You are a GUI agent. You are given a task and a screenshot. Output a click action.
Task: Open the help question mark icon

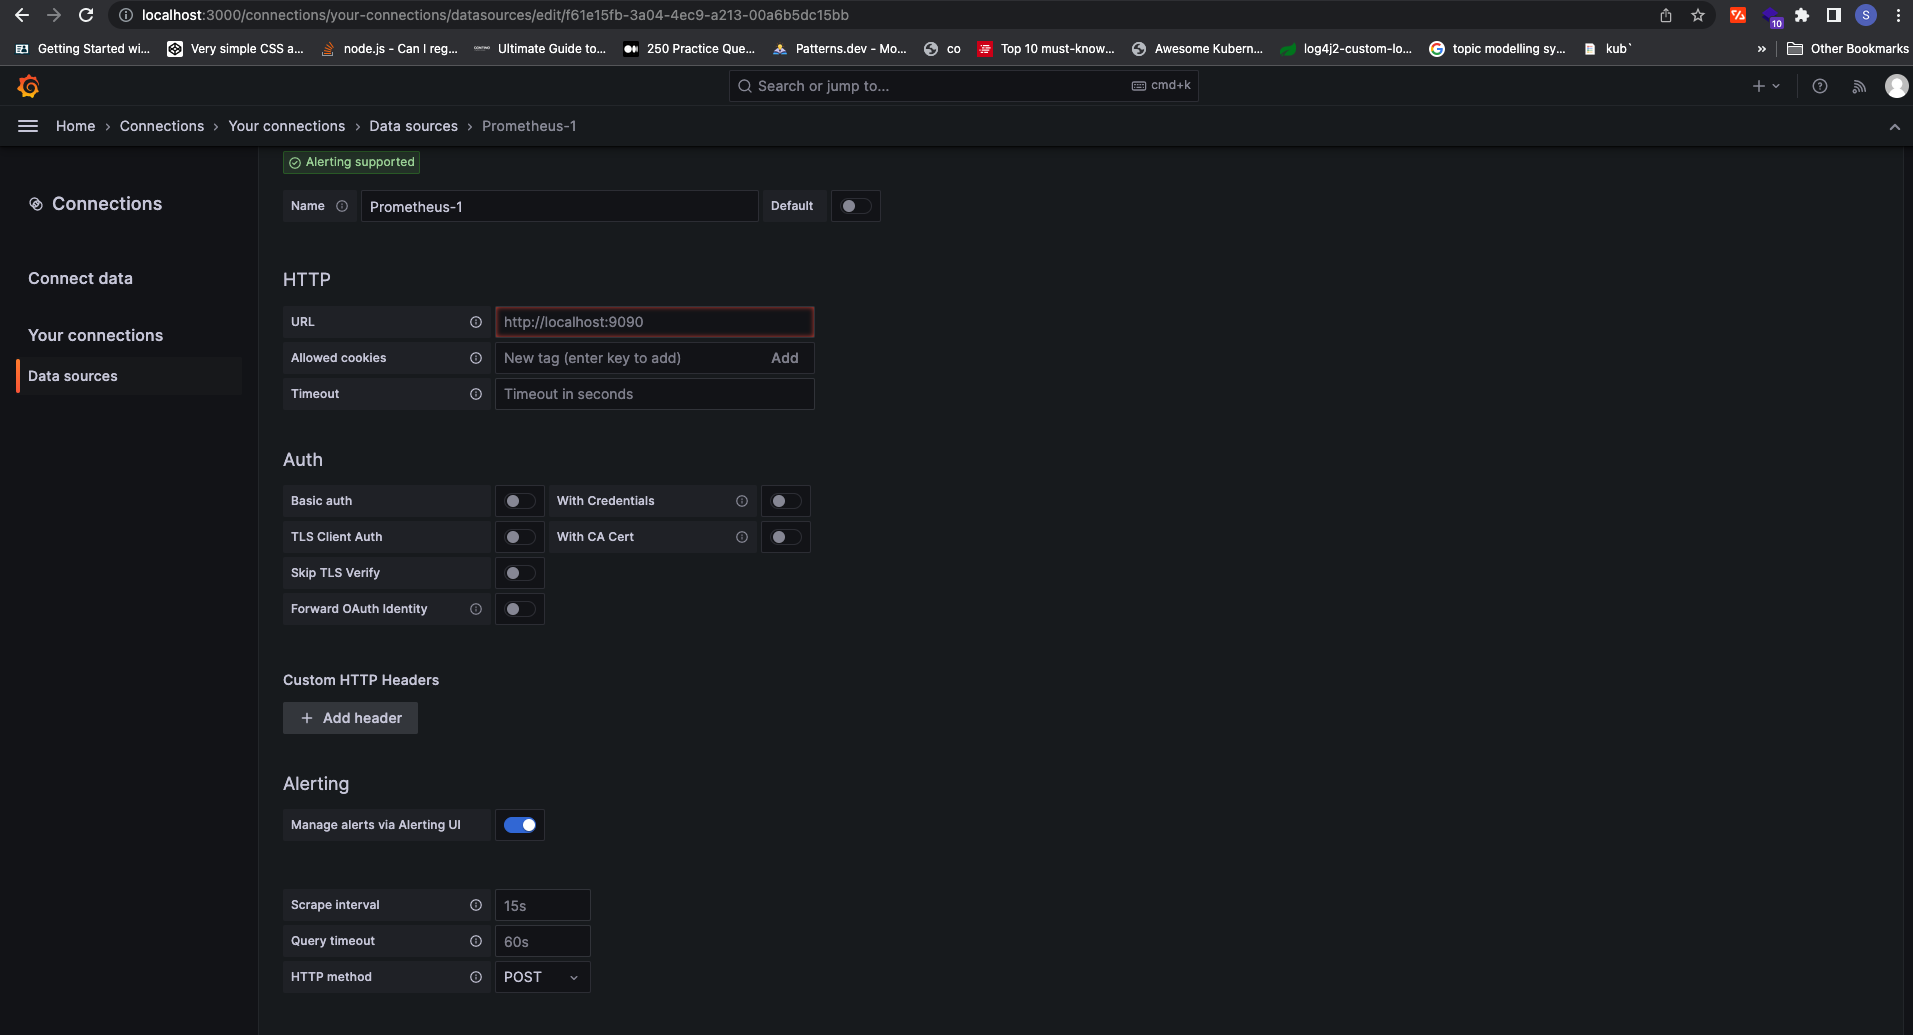(1820, 86)
